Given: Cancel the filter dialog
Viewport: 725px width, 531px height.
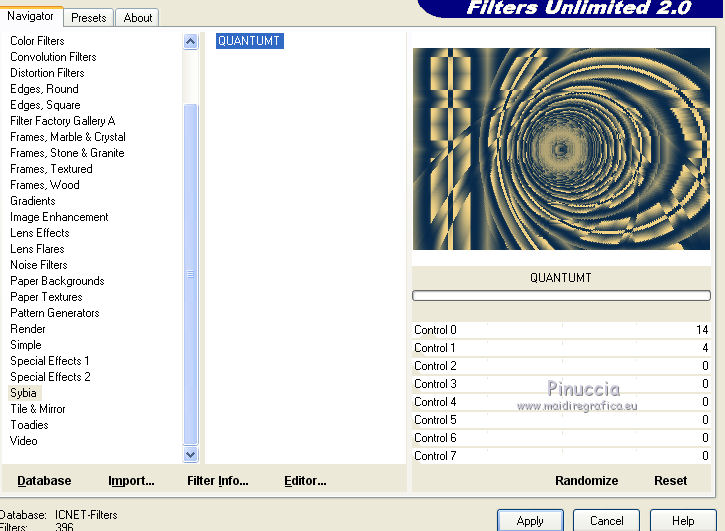Looking at the screenshot, I should [607, 521].
